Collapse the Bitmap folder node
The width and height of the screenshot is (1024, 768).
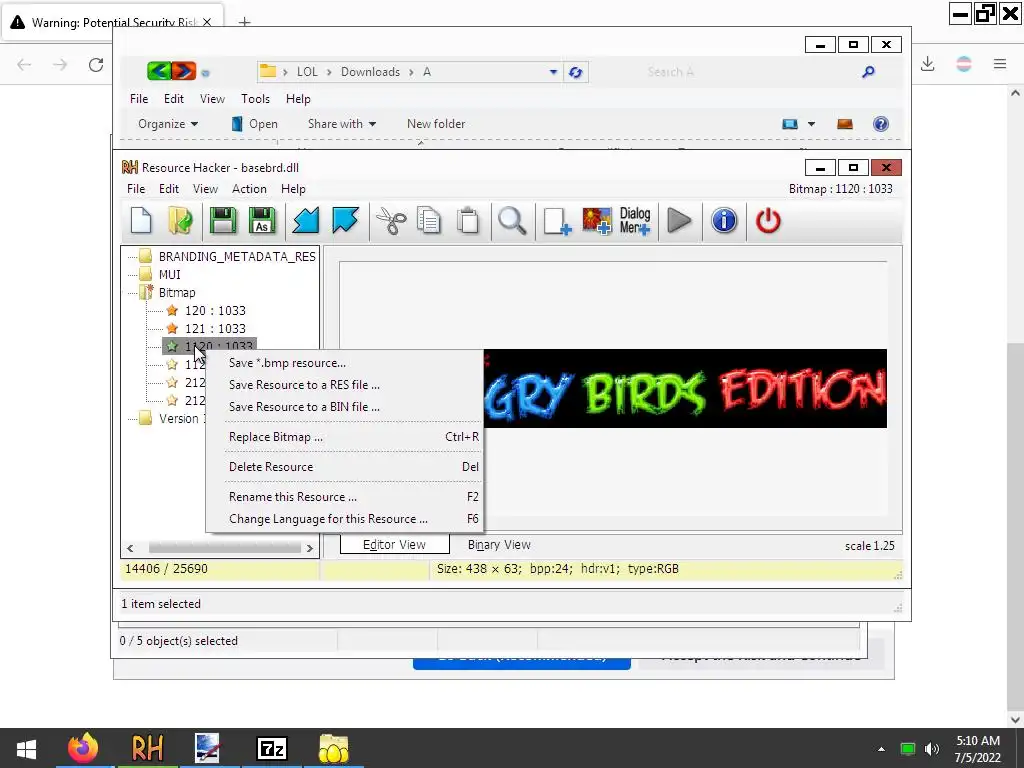146,293
